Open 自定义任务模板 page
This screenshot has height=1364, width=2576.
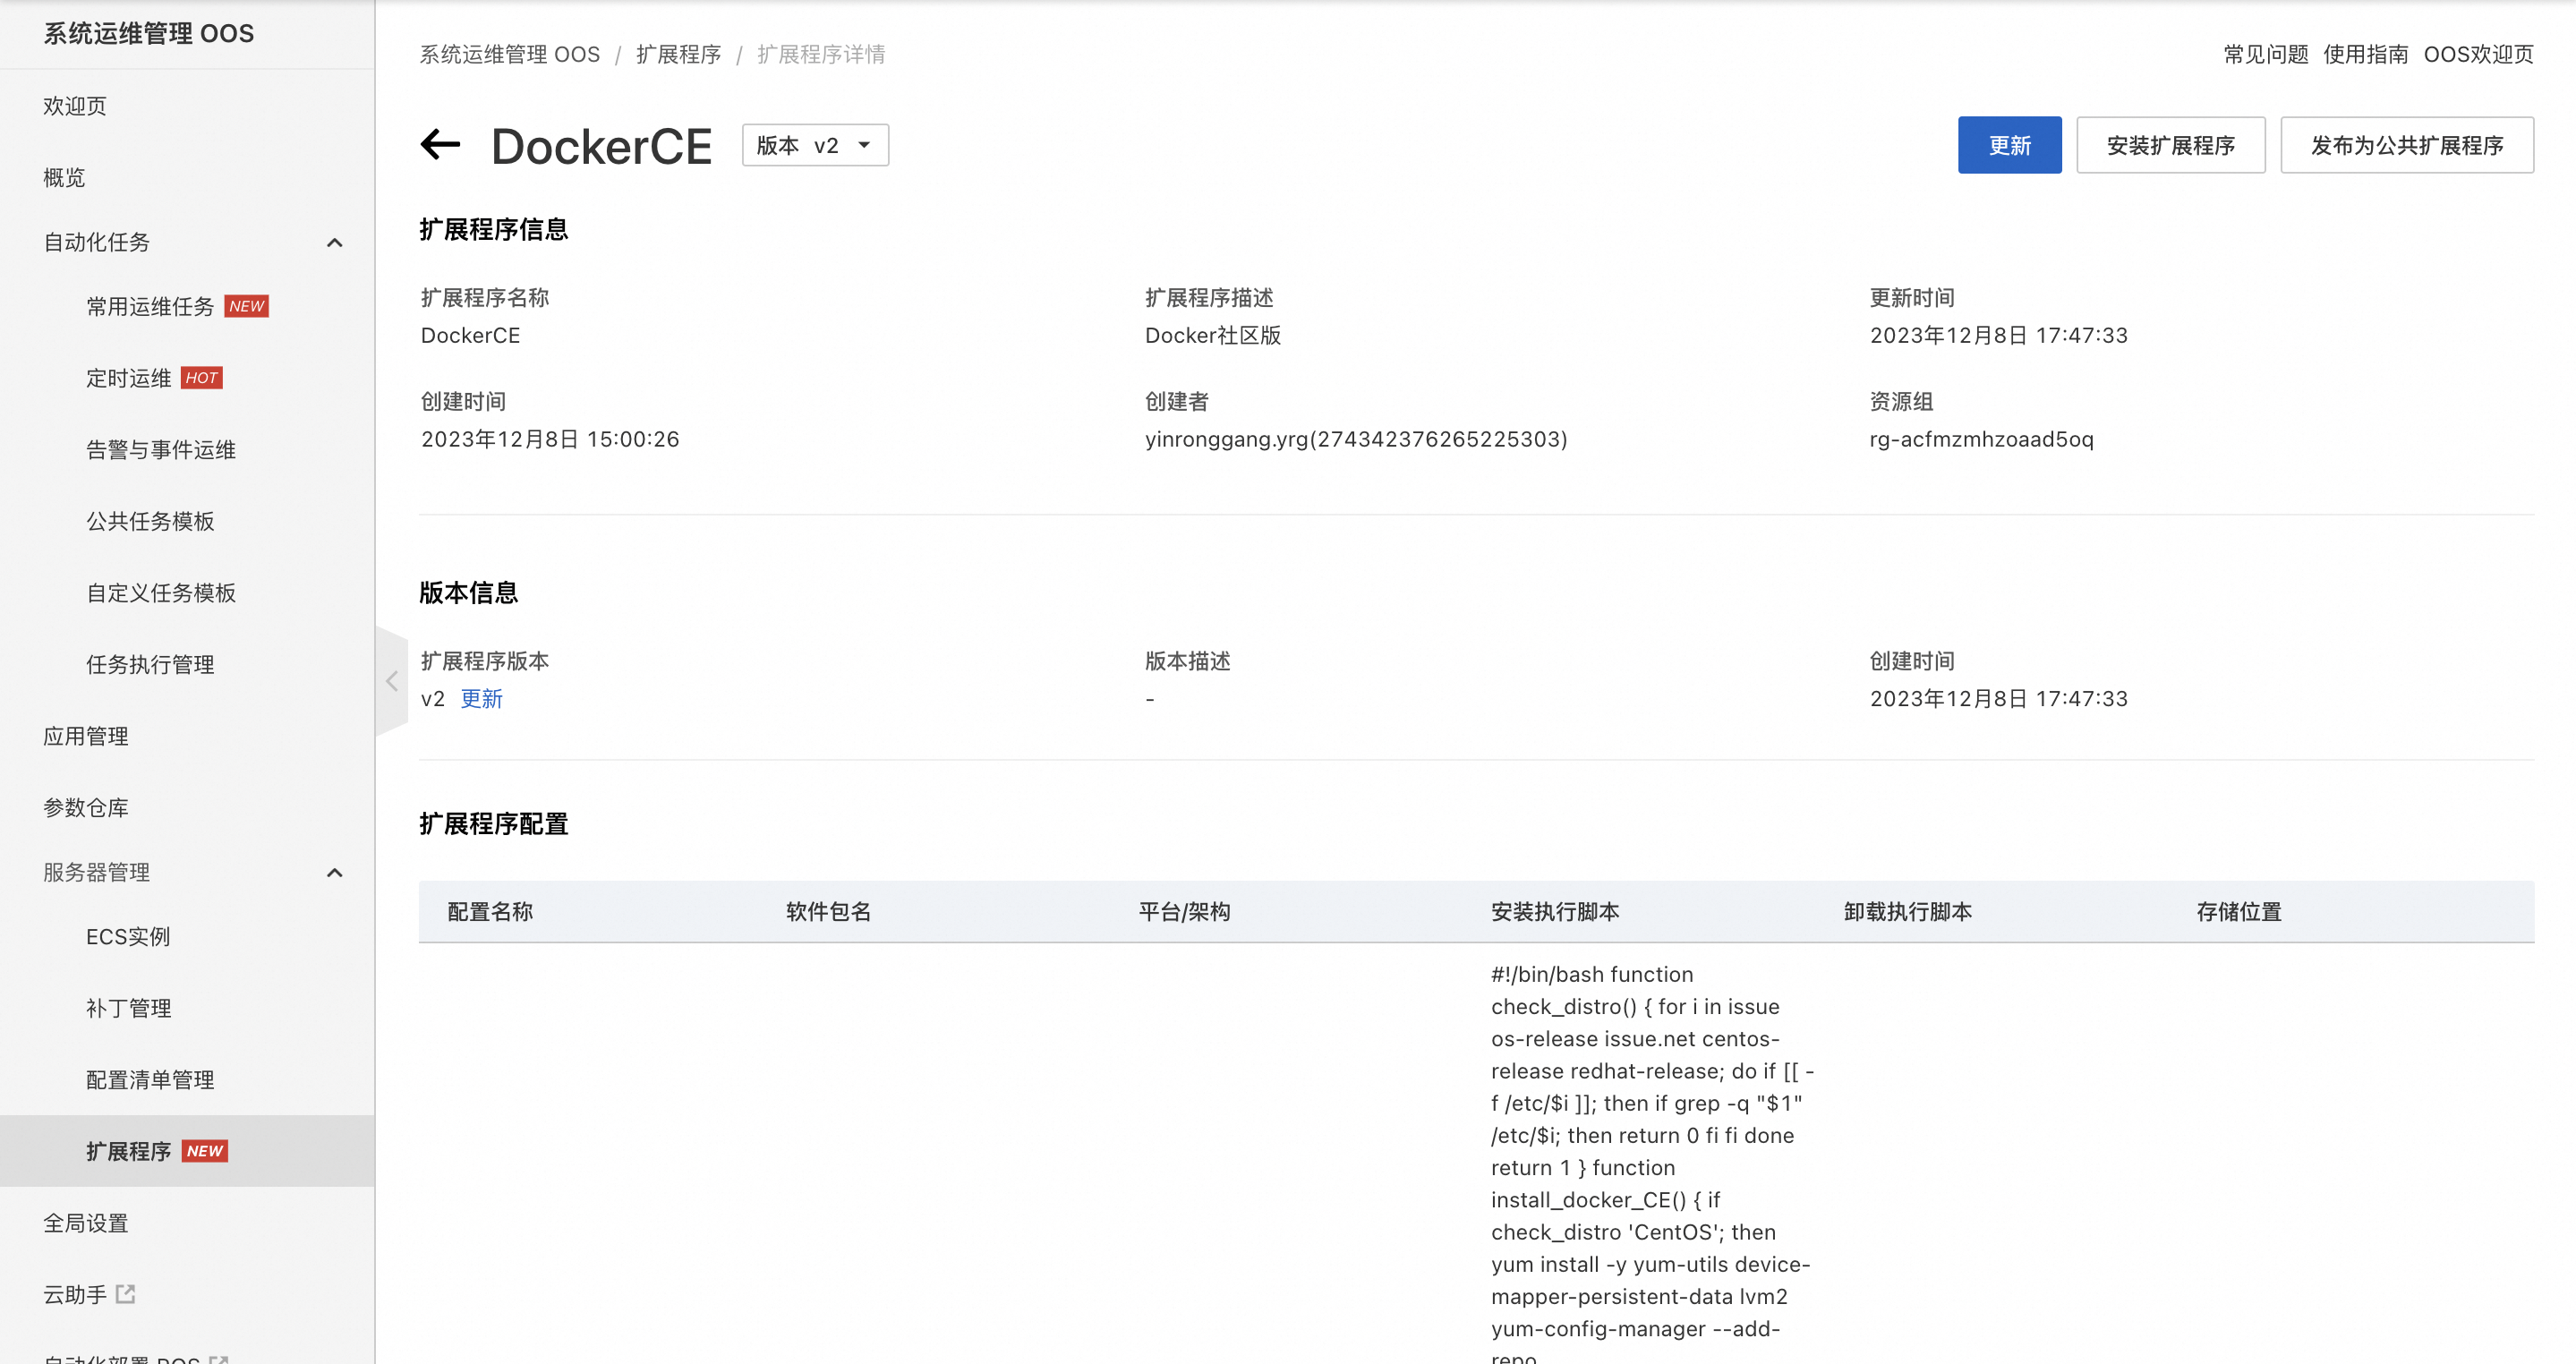[x=161, y=593]
